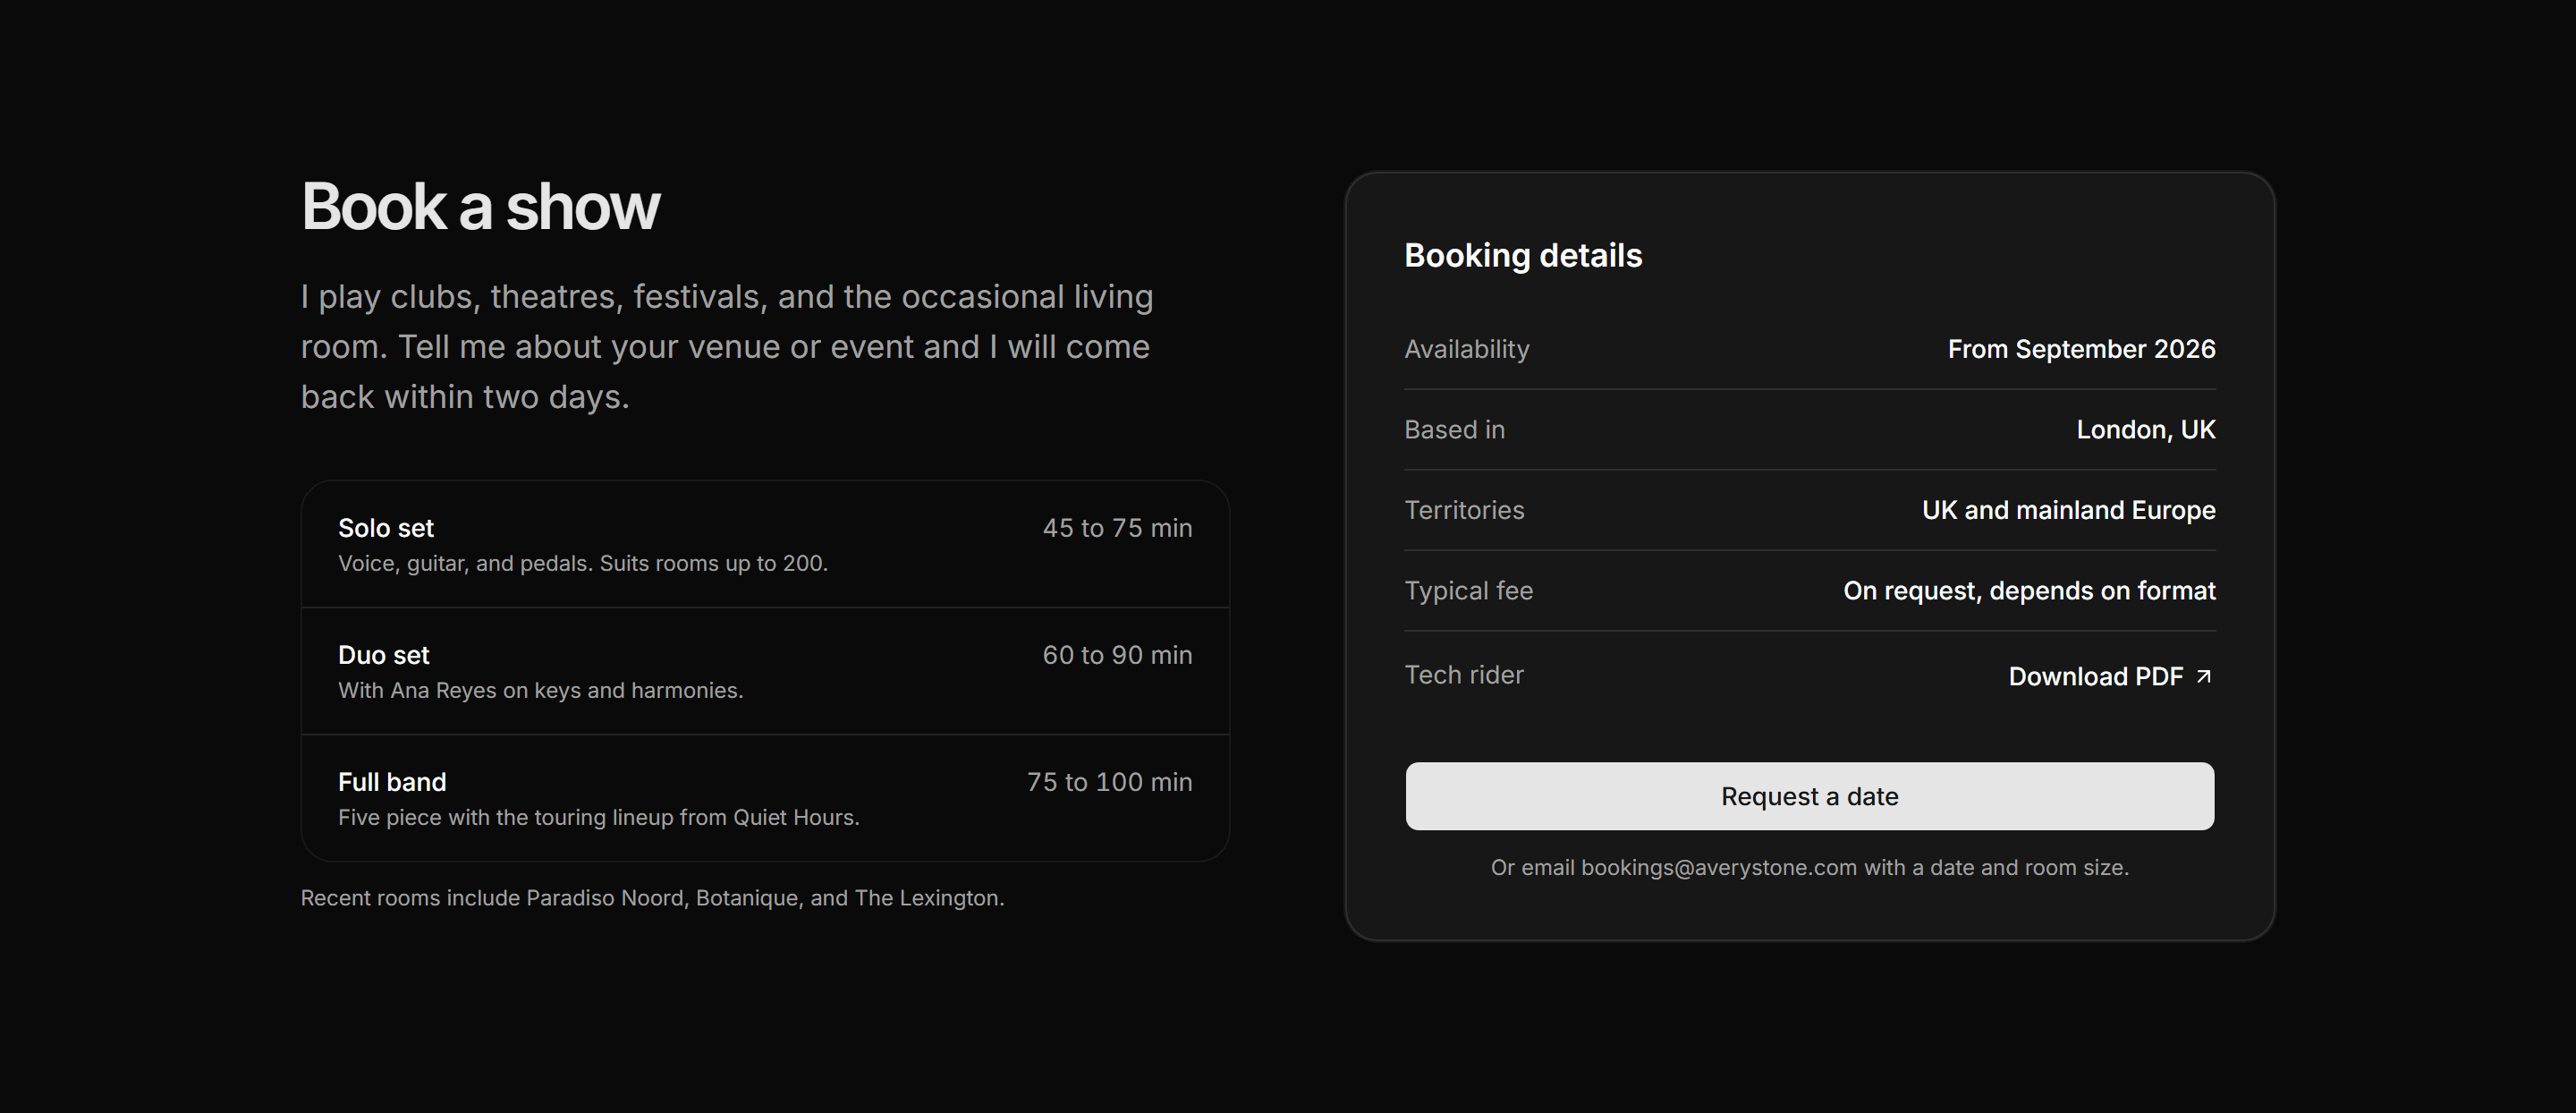Click the Recent rooms include Paradiso Noord line
Viewport: 2576px width, 1113px height.
point(652,898)
